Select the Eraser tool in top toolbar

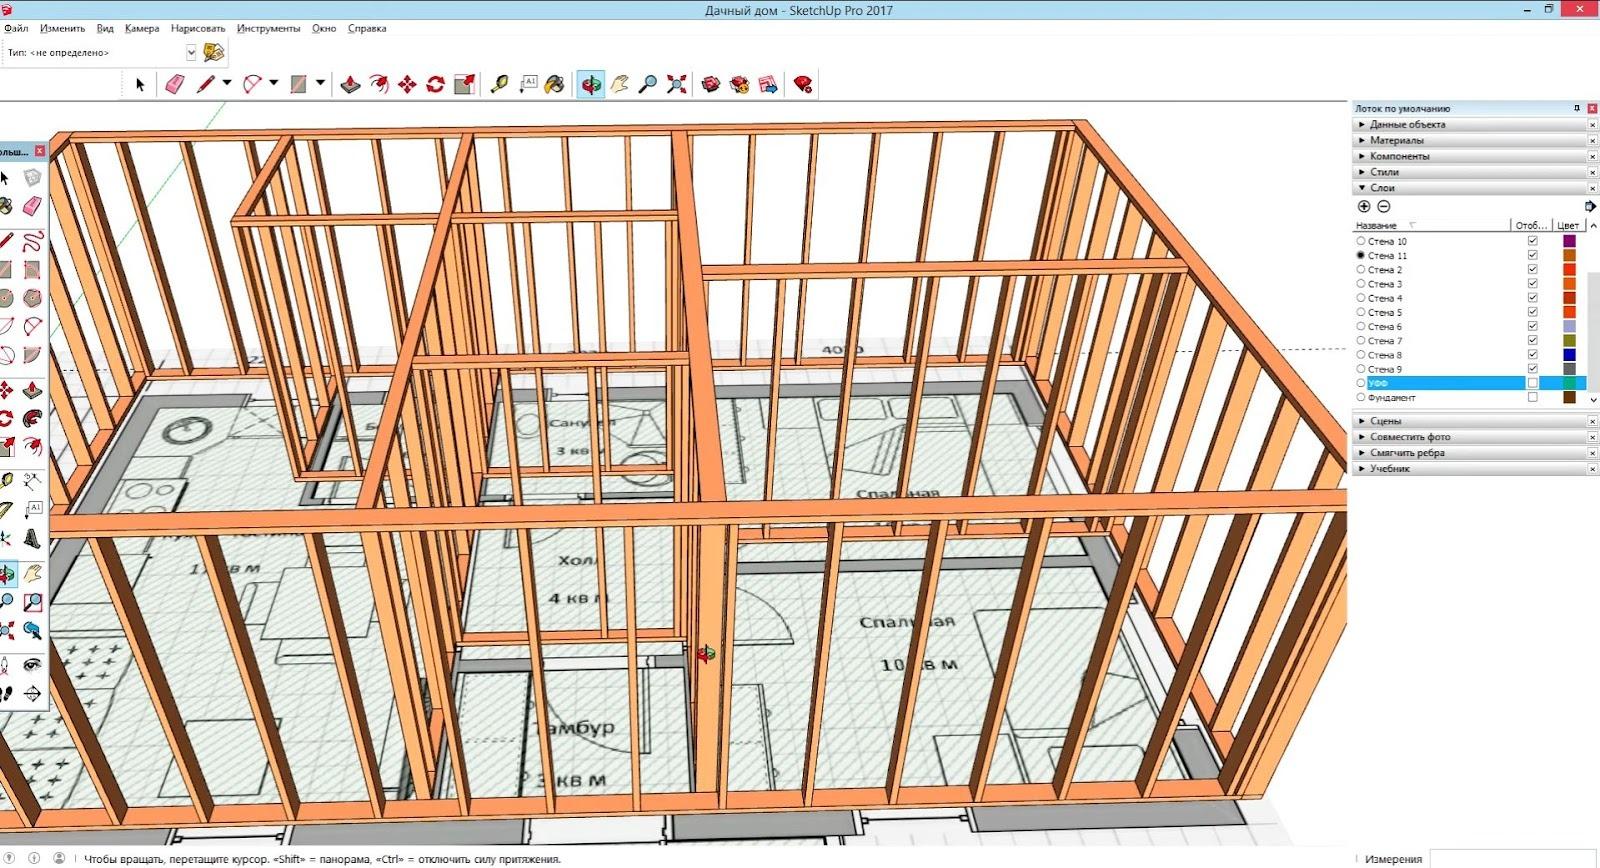coord(175,85)
